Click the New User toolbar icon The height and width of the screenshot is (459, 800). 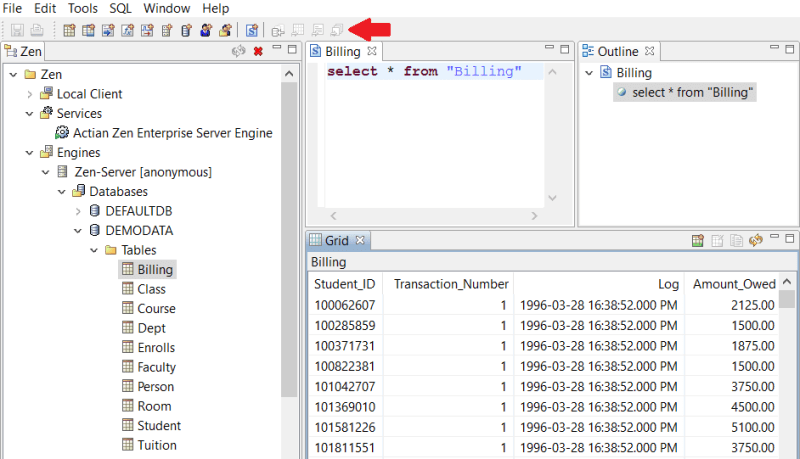click(206, 31)
